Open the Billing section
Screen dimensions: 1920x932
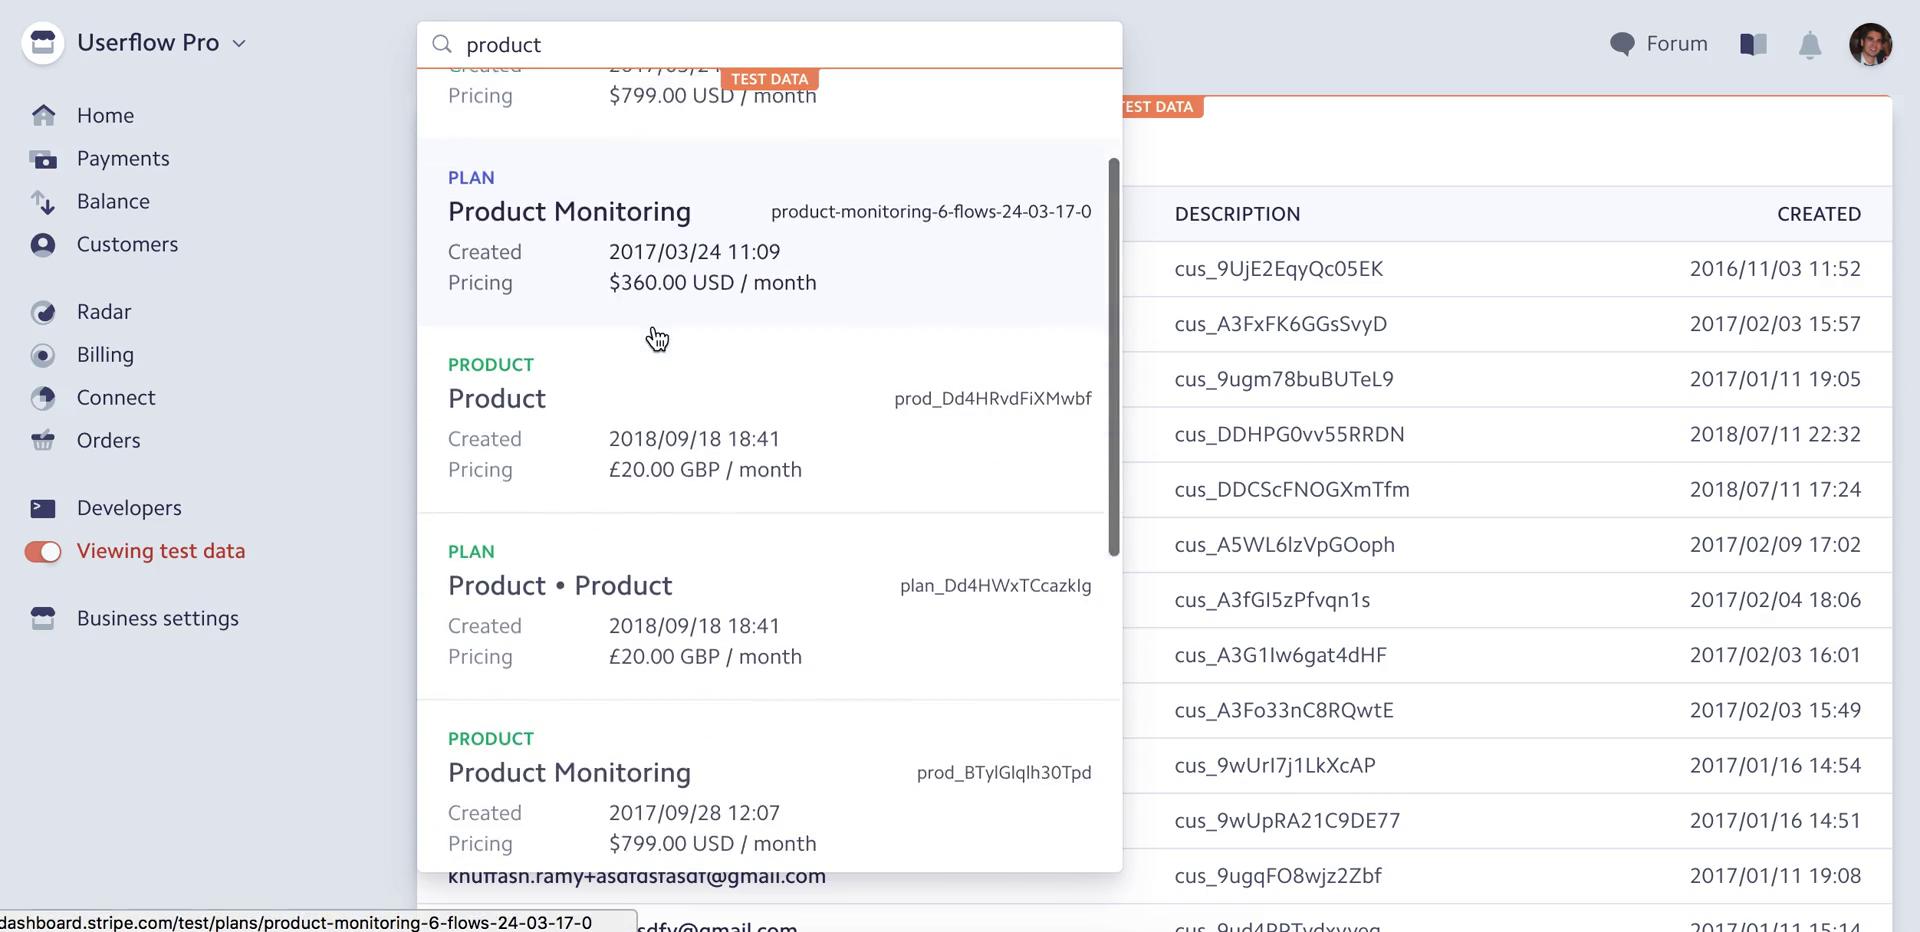pos(105,354)
